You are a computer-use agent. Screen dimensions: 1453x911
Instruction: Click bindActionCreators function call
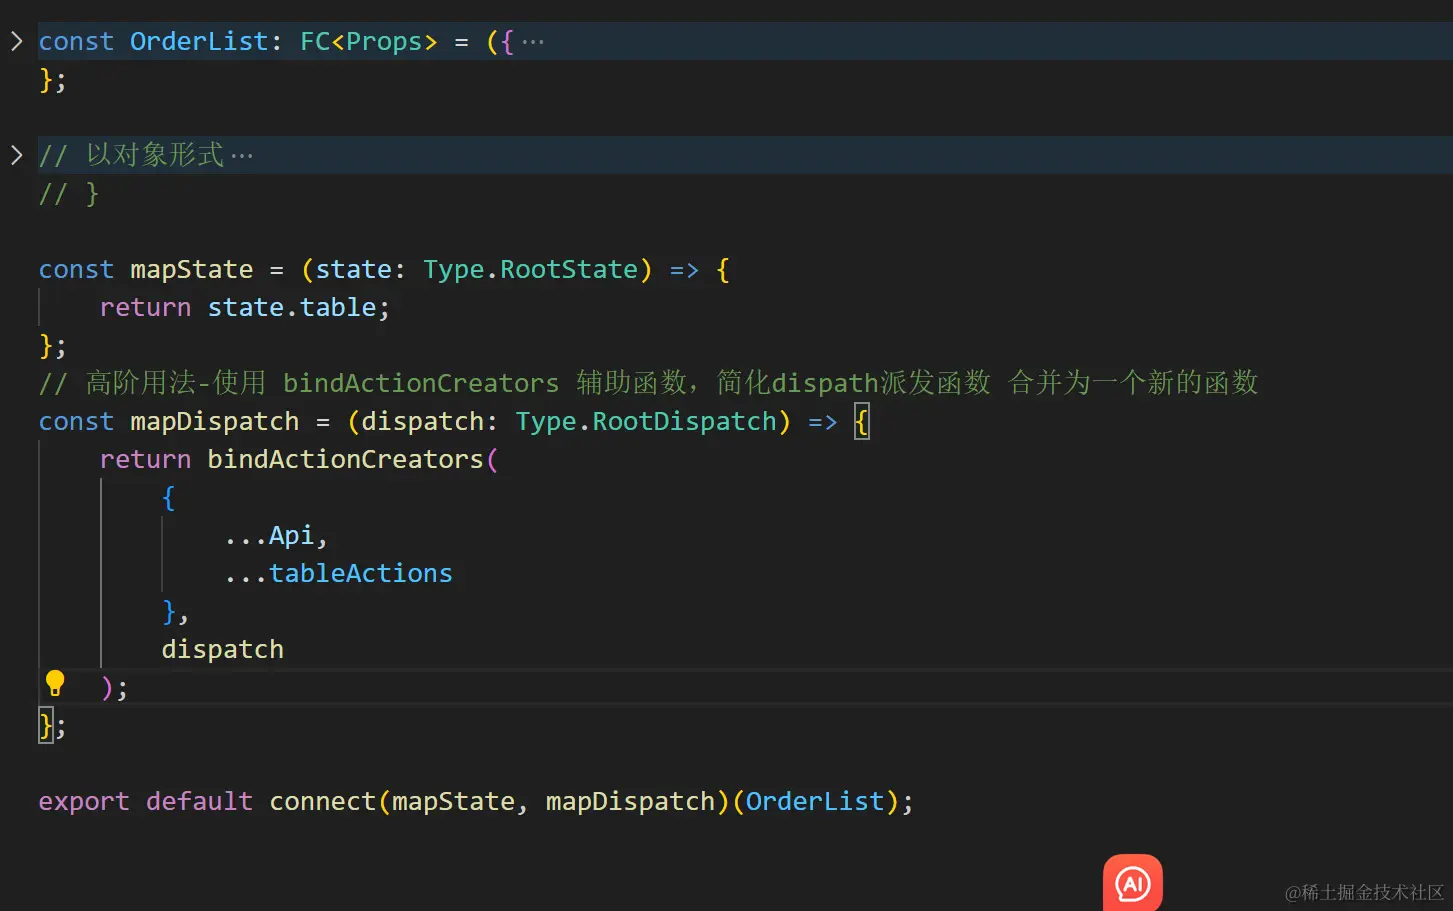tap(345, 460)
